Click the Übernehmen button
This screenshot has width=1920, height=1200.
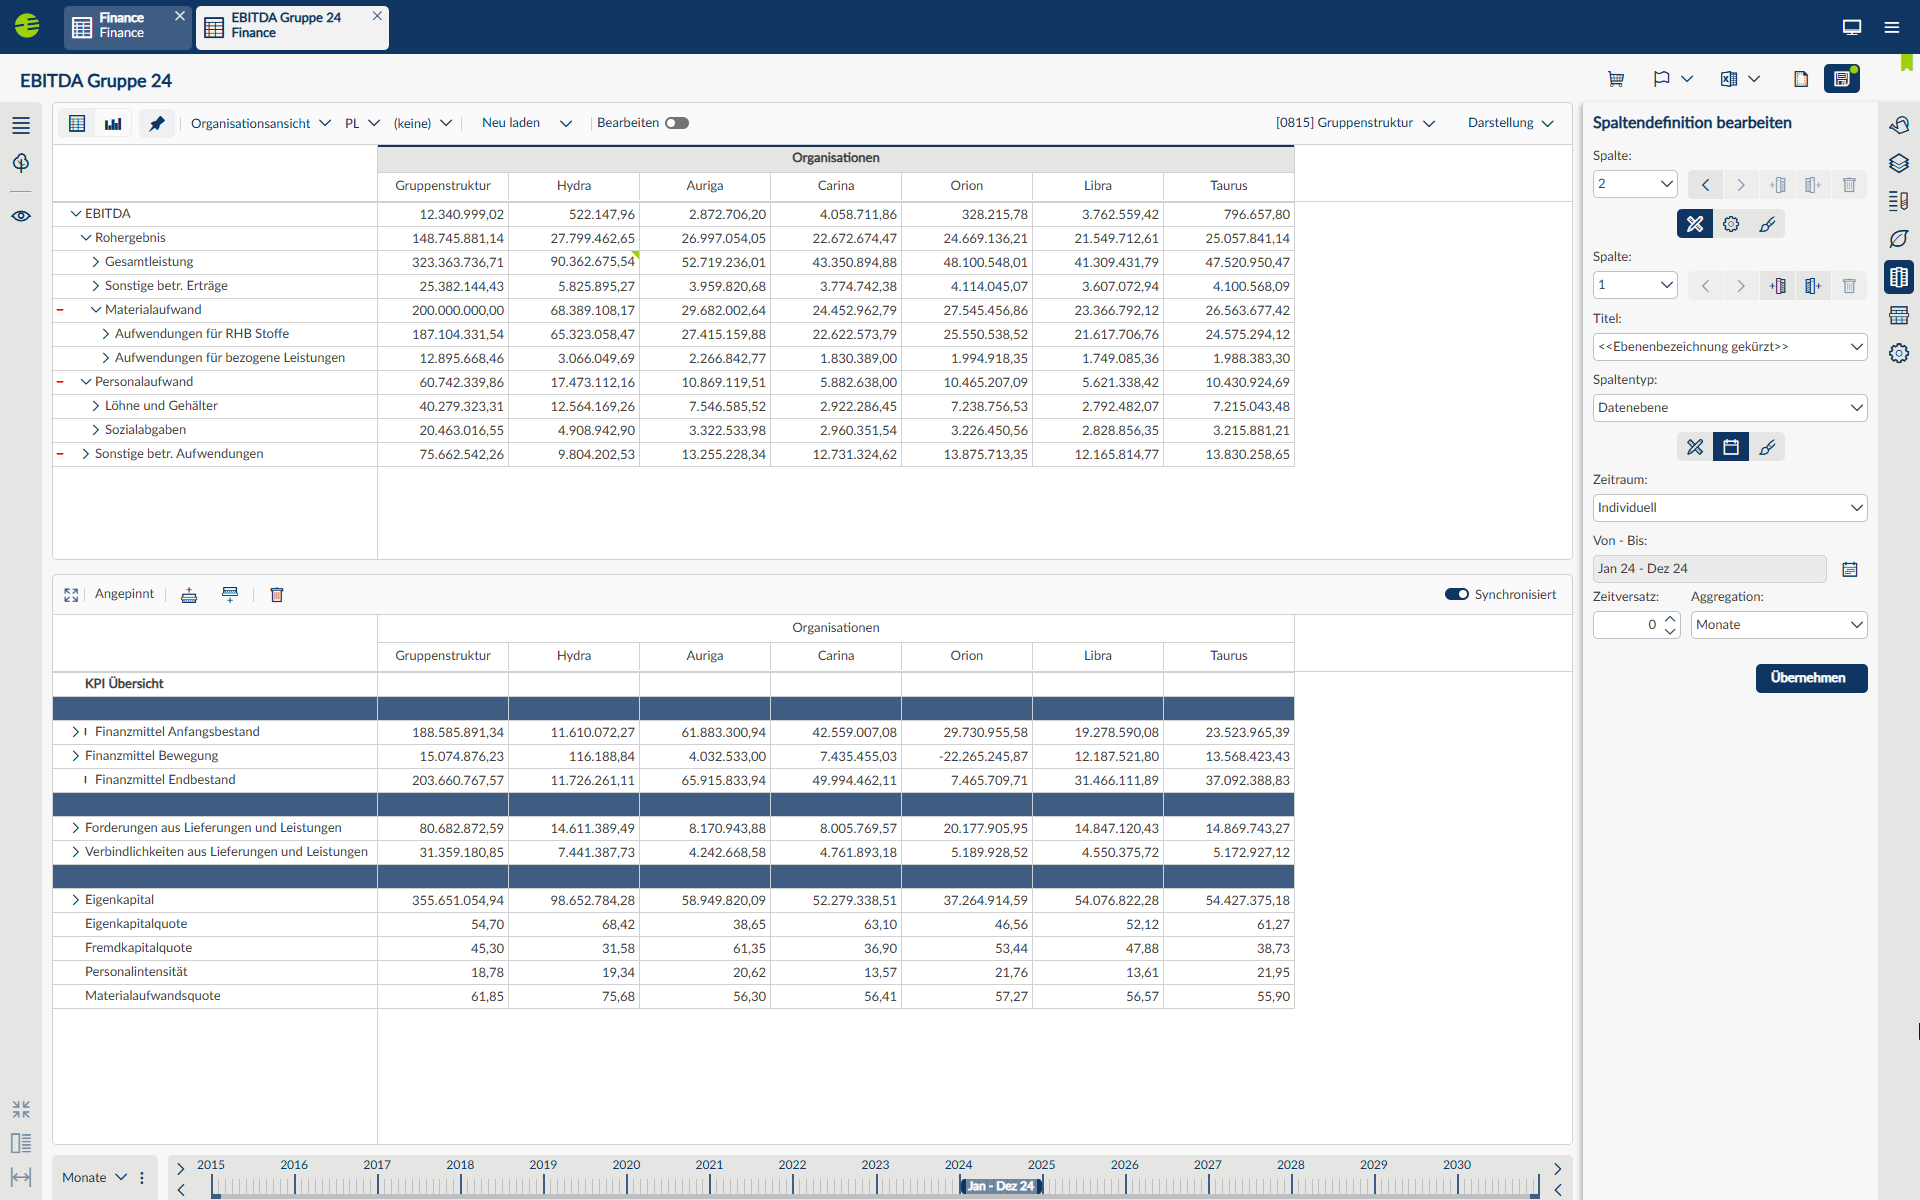(x=1811, y=678)
